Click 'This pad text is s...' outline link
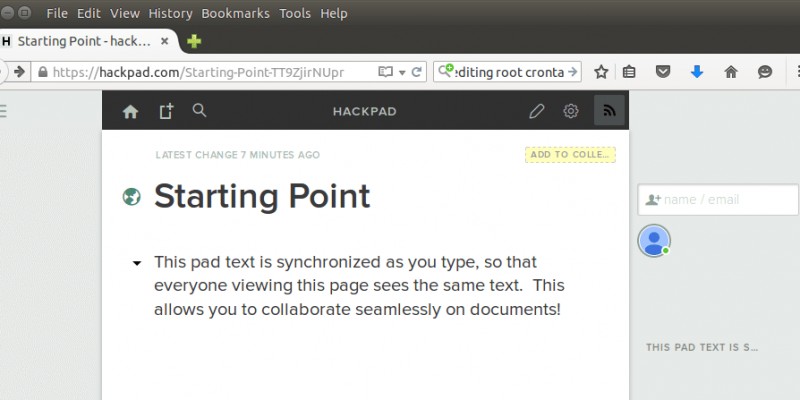The width and height of the screenshot is (800, 400). (x=702, y=347)
